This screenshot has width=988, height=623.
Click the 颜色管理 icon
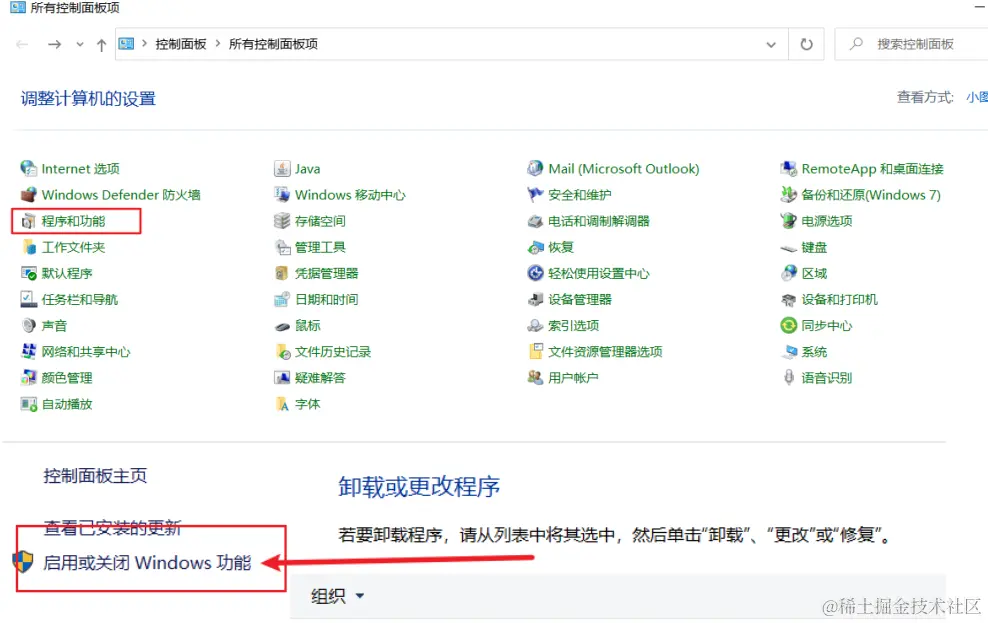coord(28,378)
